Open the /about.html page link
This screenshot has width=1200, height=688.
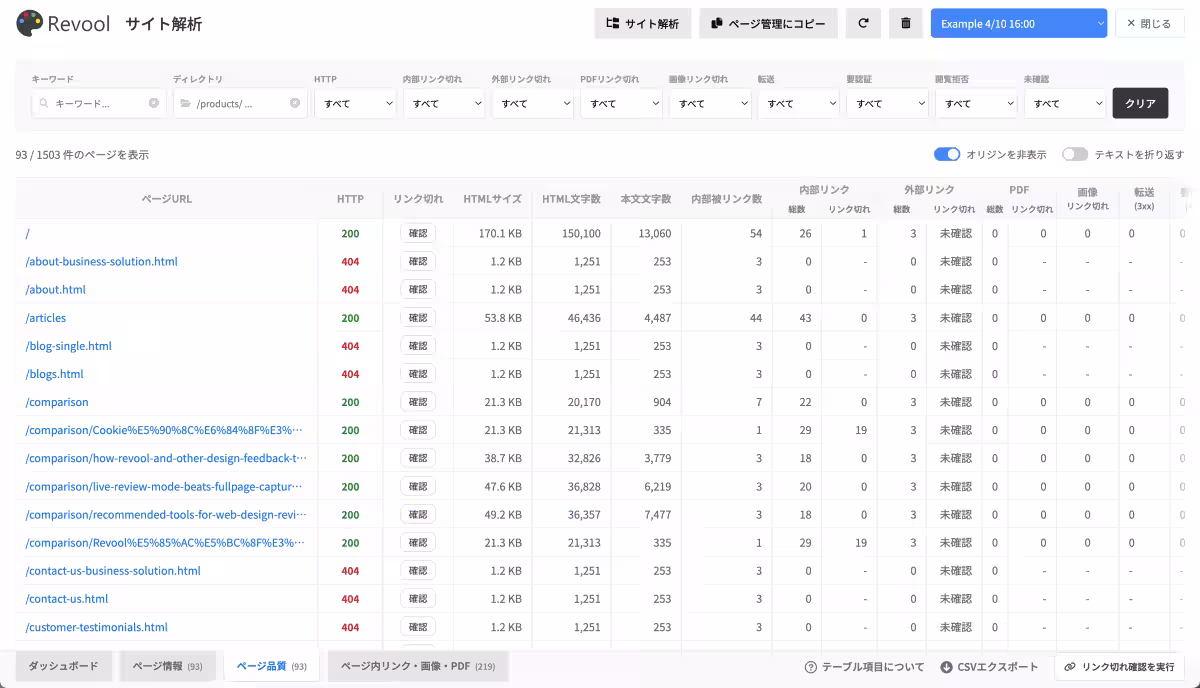(x=55, y=290)
